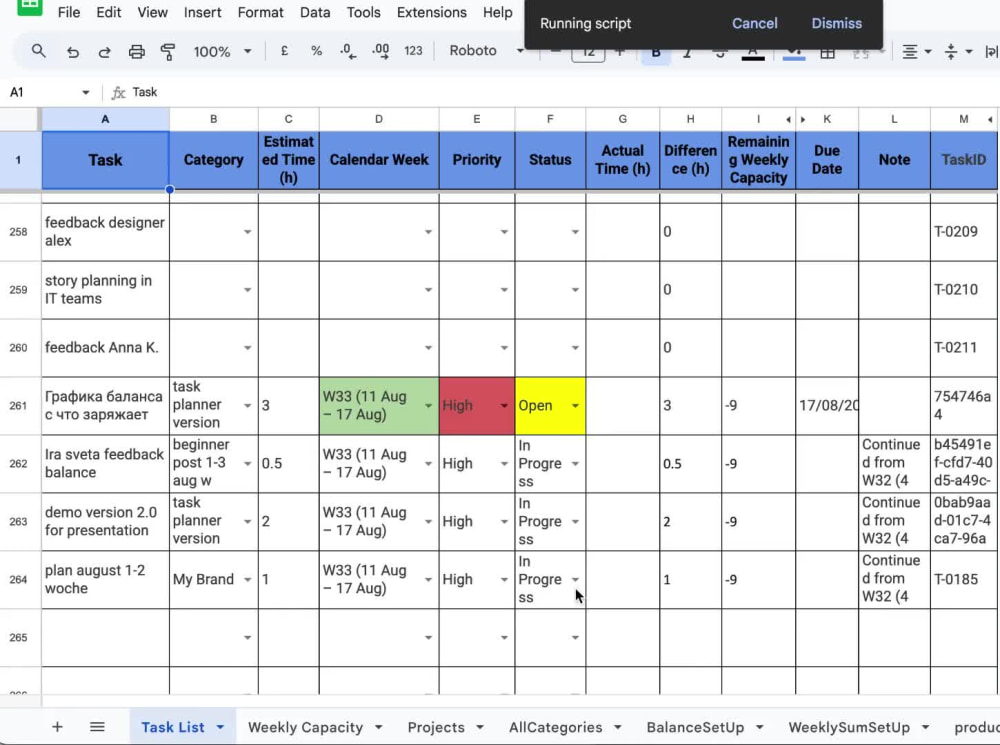Select the 'story planning in IT teams' cell
The height and width of the screenshot is (745, 1000).
click(x=105, y=290)
